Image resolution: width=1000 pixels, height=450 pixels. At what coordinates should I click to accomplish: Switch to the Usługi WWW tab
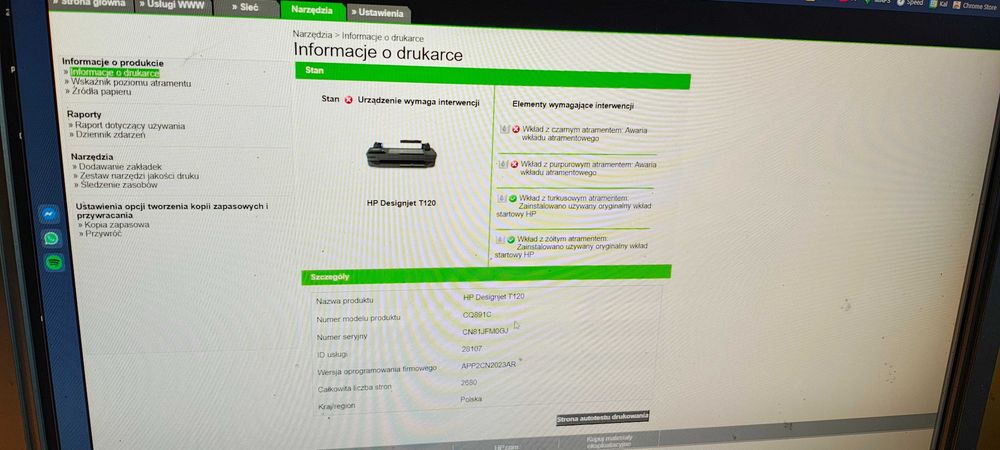(170, 5)
